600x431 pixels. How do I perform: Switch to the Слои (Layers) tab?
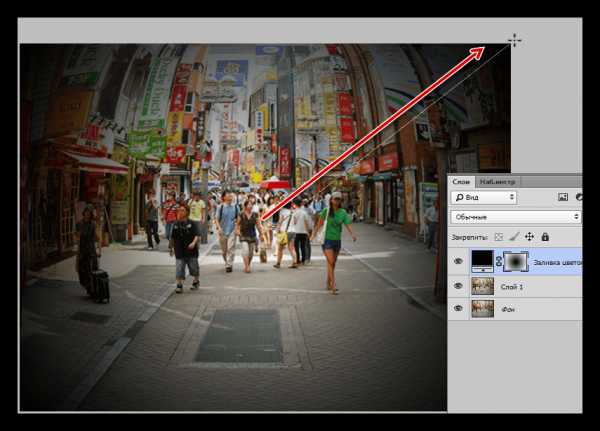pyautogui.click(x=461, y=182)
